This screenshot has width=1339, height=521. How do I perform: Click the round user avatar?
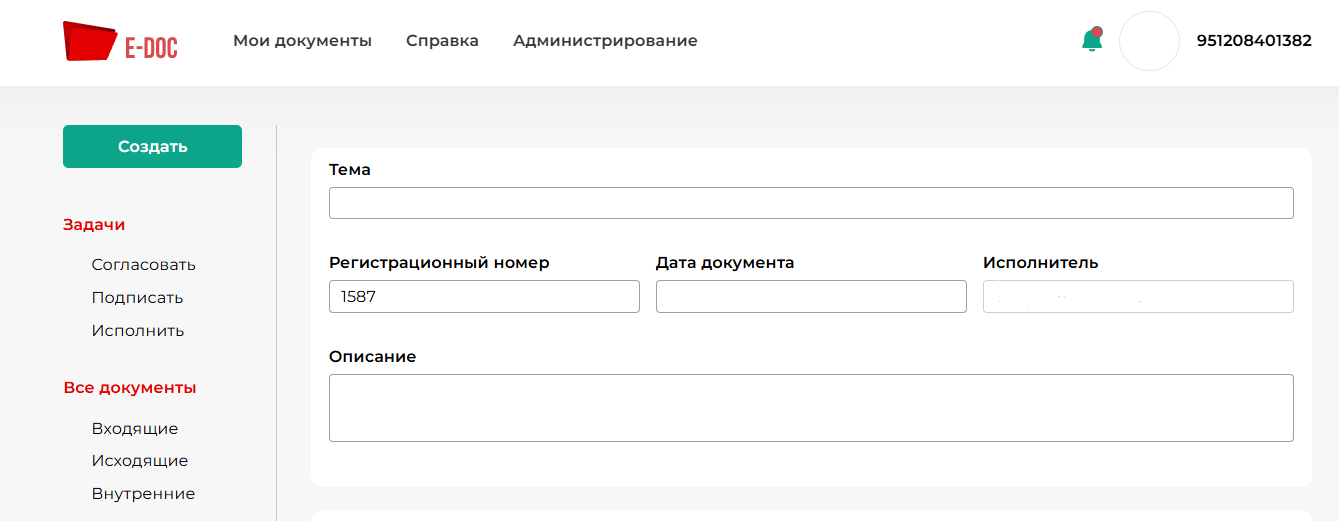(1149, 41)
